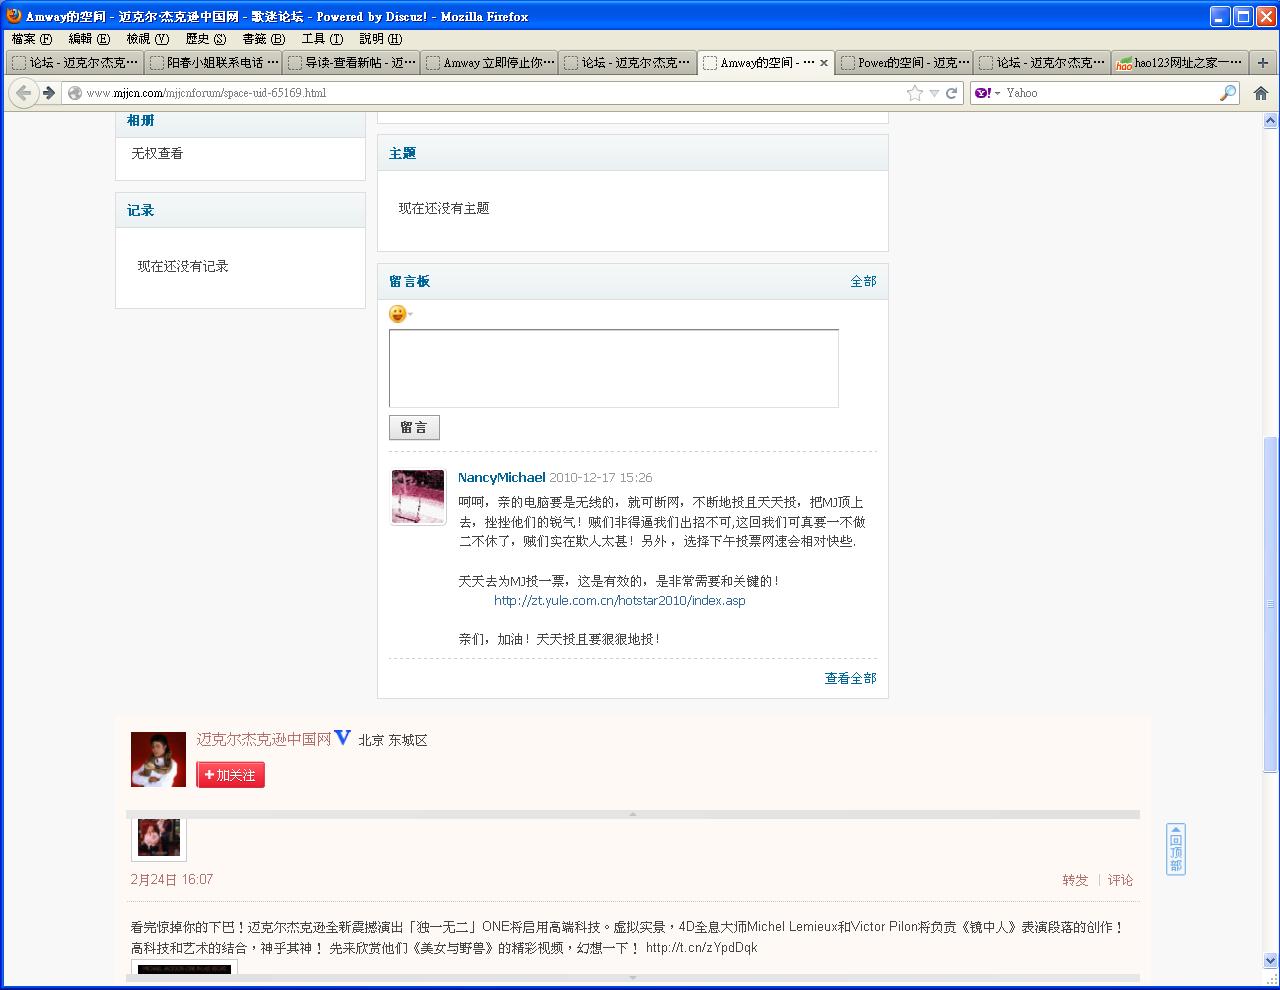Open the 書籤 (Bookmarks) menu
This screenshot has height=990, width=1280.
(262, 39)
